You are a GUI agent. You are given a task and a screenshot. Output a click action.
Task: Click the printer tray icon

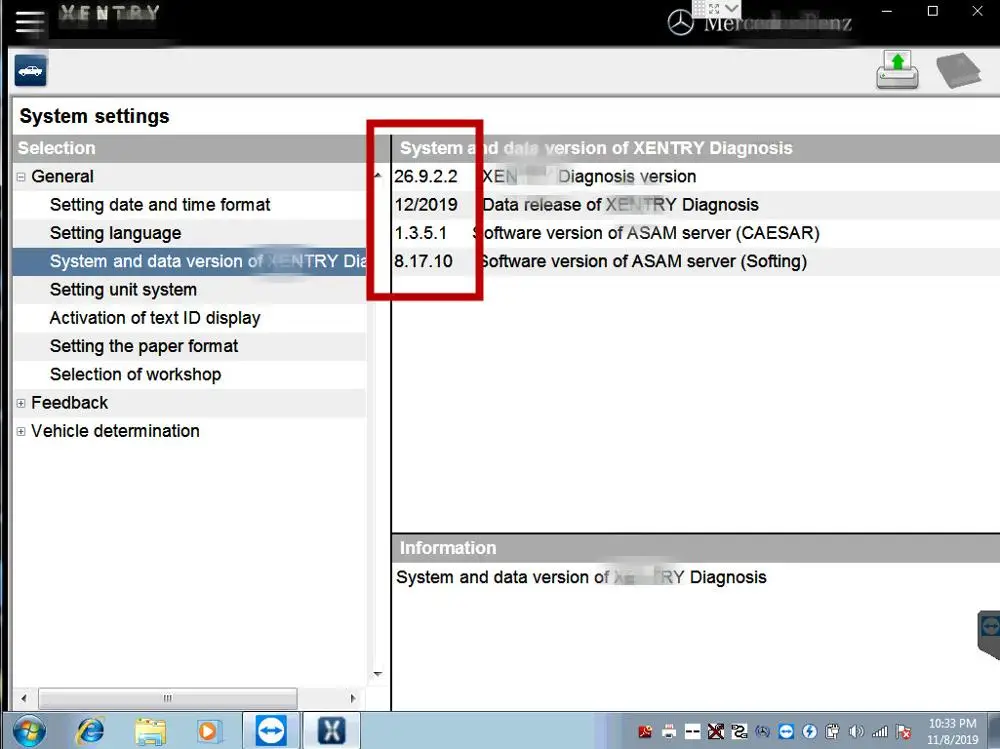tap(669, 732)
